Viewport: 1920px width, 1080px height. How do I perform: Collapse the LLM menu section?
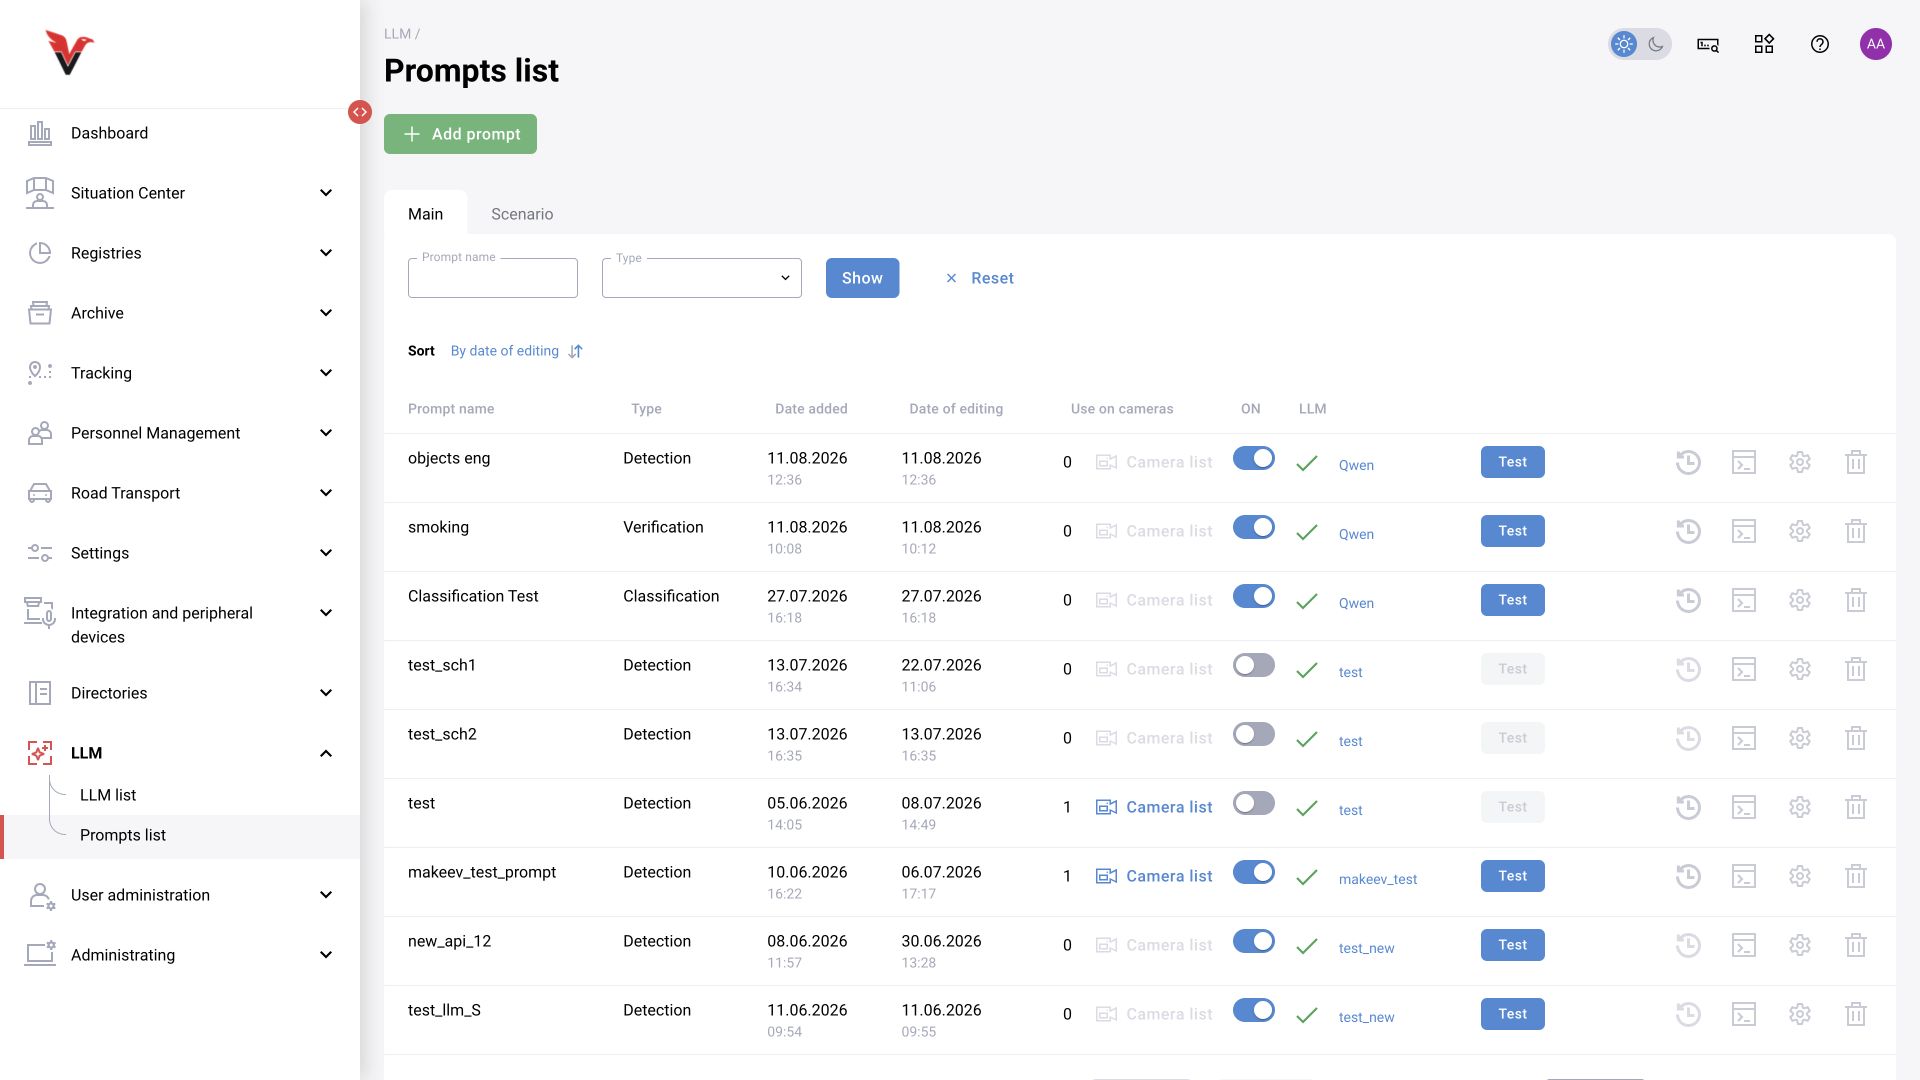(x=180, y=753)
